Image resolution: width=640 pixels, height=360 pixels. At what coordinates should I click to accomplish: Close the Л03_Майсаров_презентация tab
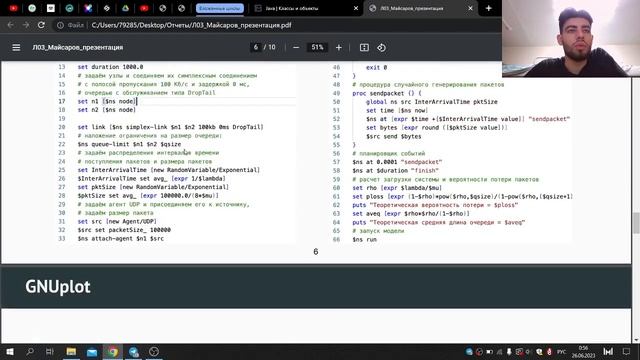tap(470, 8)
